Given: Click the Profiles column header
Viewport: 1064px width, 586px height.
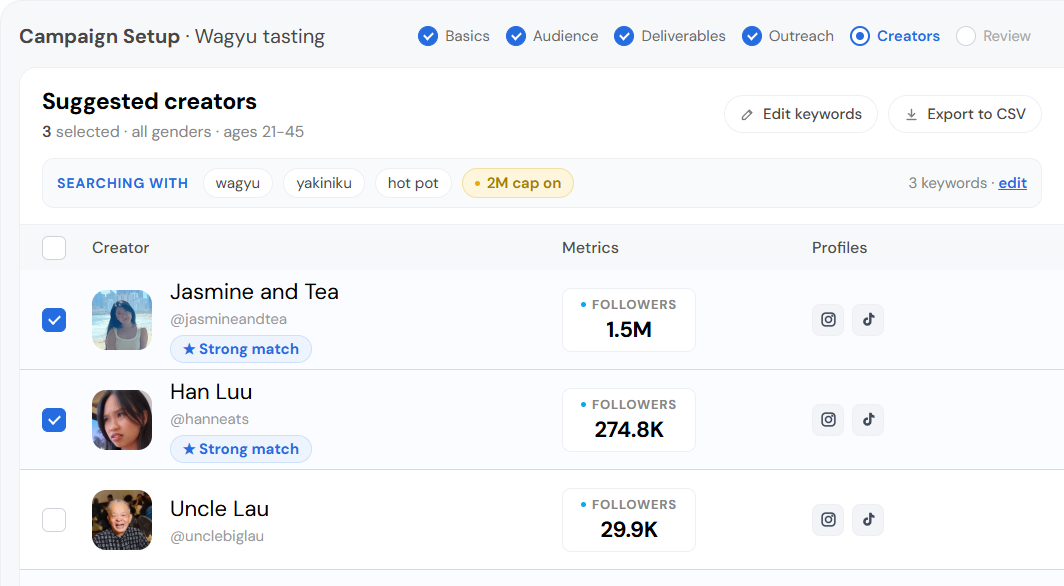Looking at the screenshot, I should (x=839, y=248).
